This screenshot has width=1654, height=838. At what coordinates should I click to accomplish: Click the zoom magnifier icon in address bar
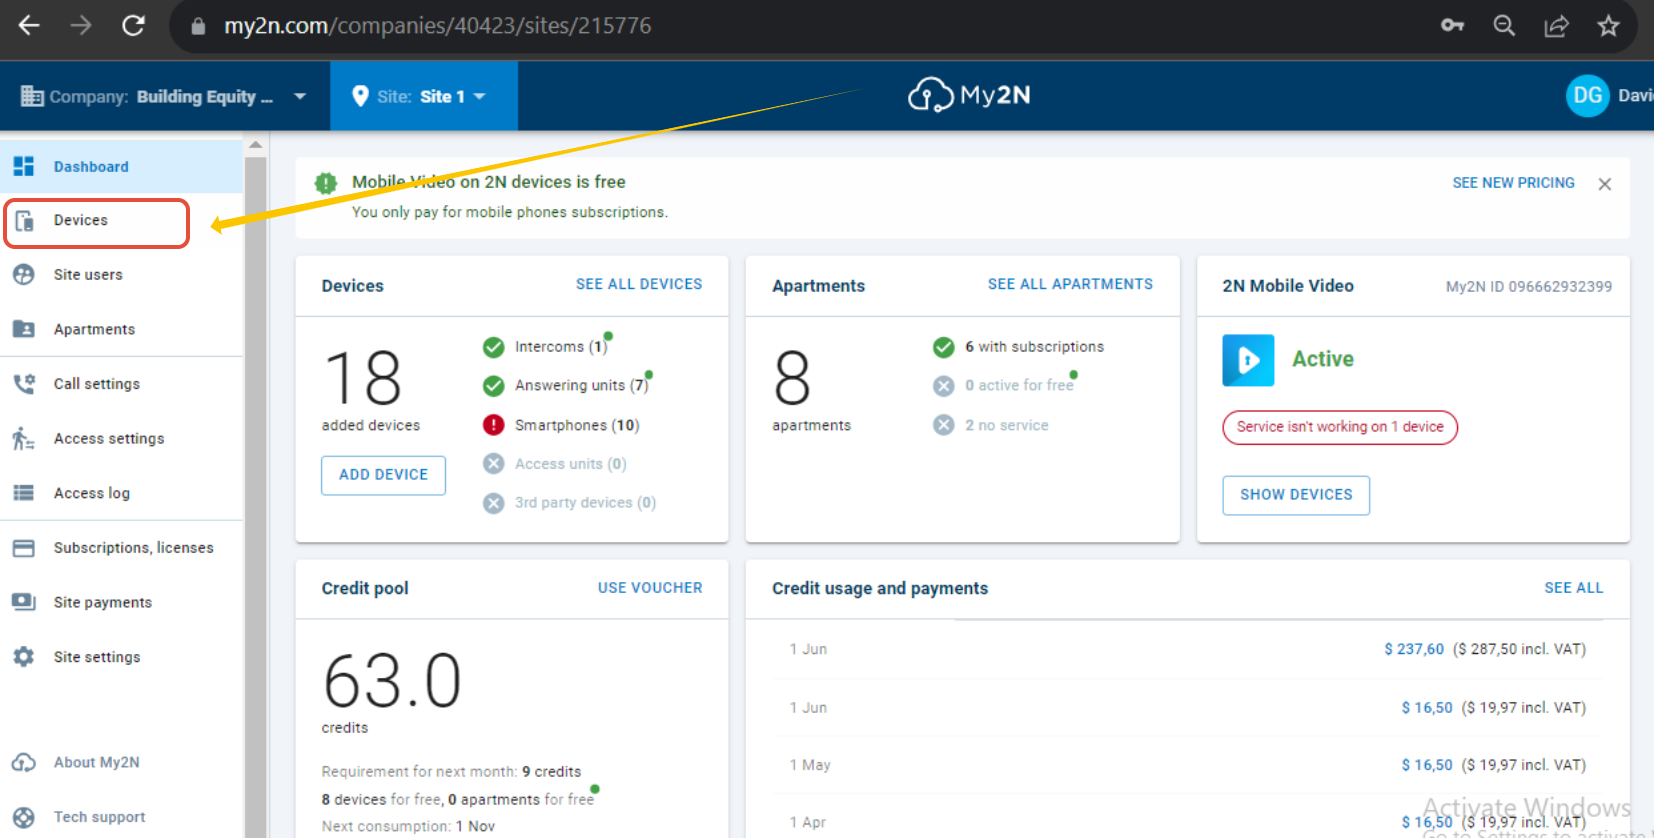pos(1504,25)
